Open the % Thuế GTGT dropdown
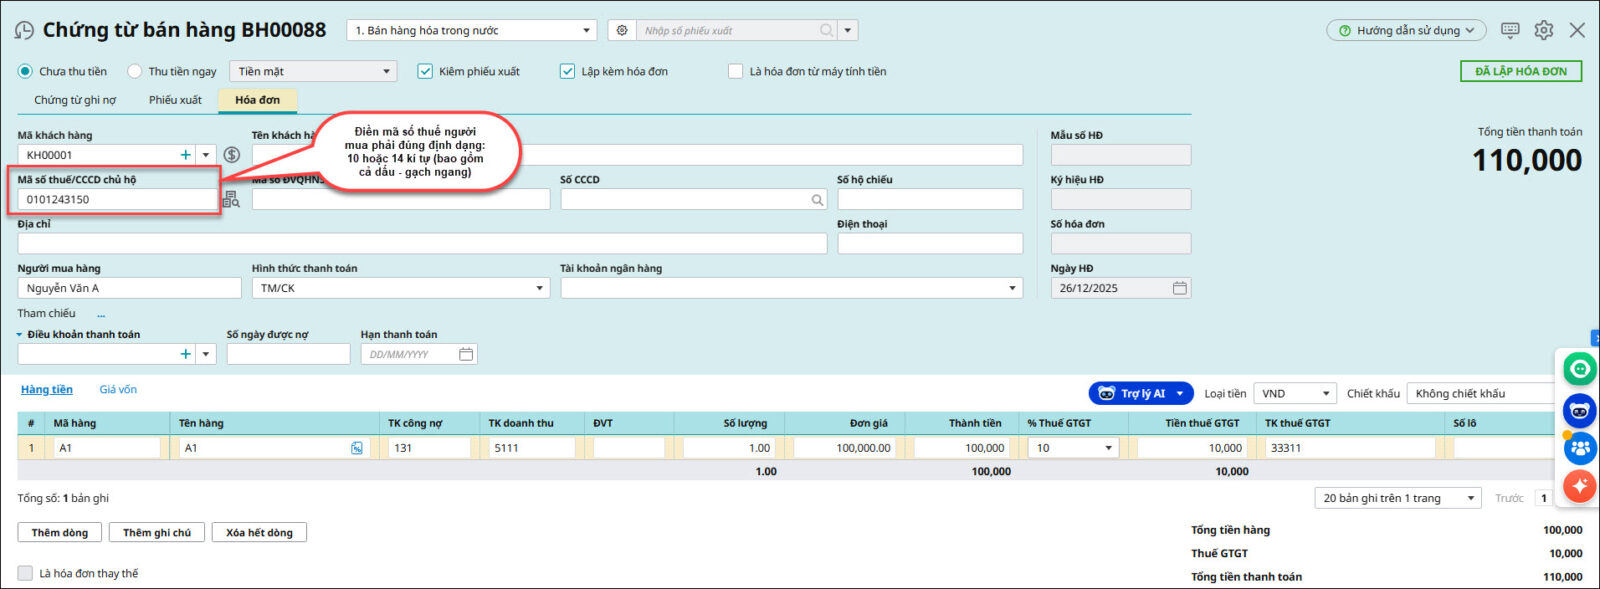The image size is (1600, 589). coord(1108,448)
